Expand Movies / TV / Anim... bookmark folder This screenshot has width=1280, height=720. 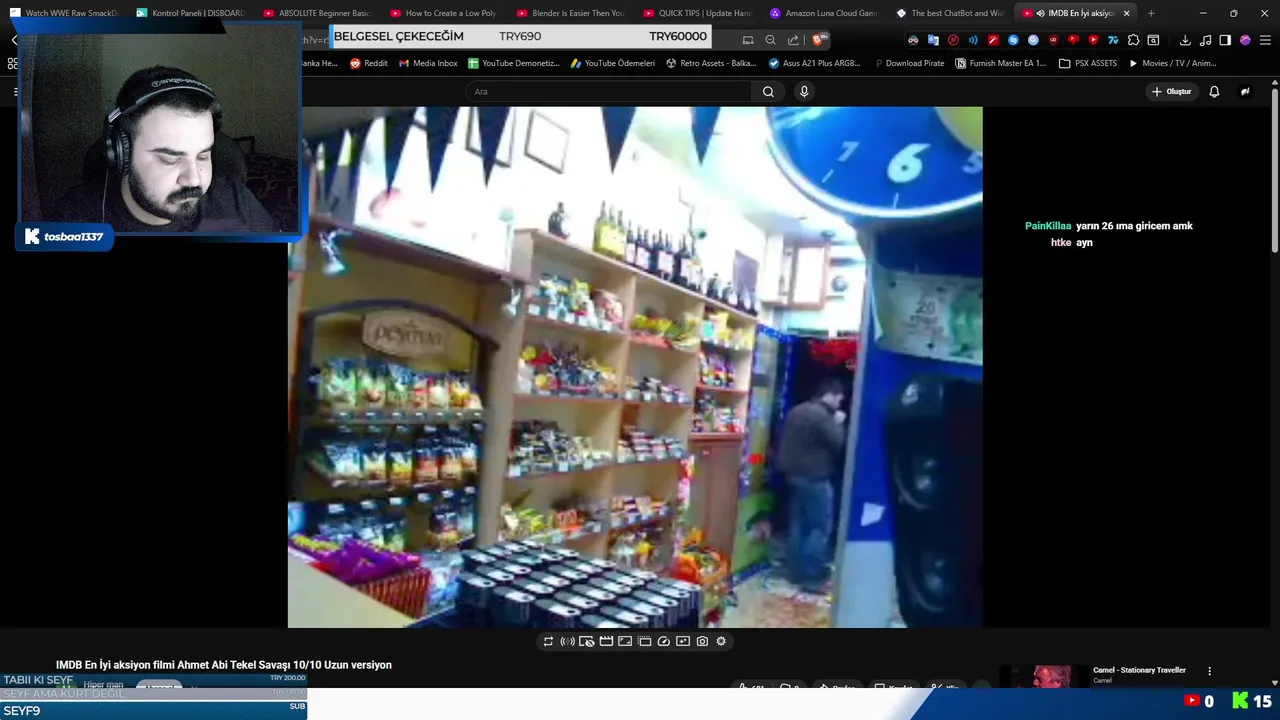(1172, 63)
